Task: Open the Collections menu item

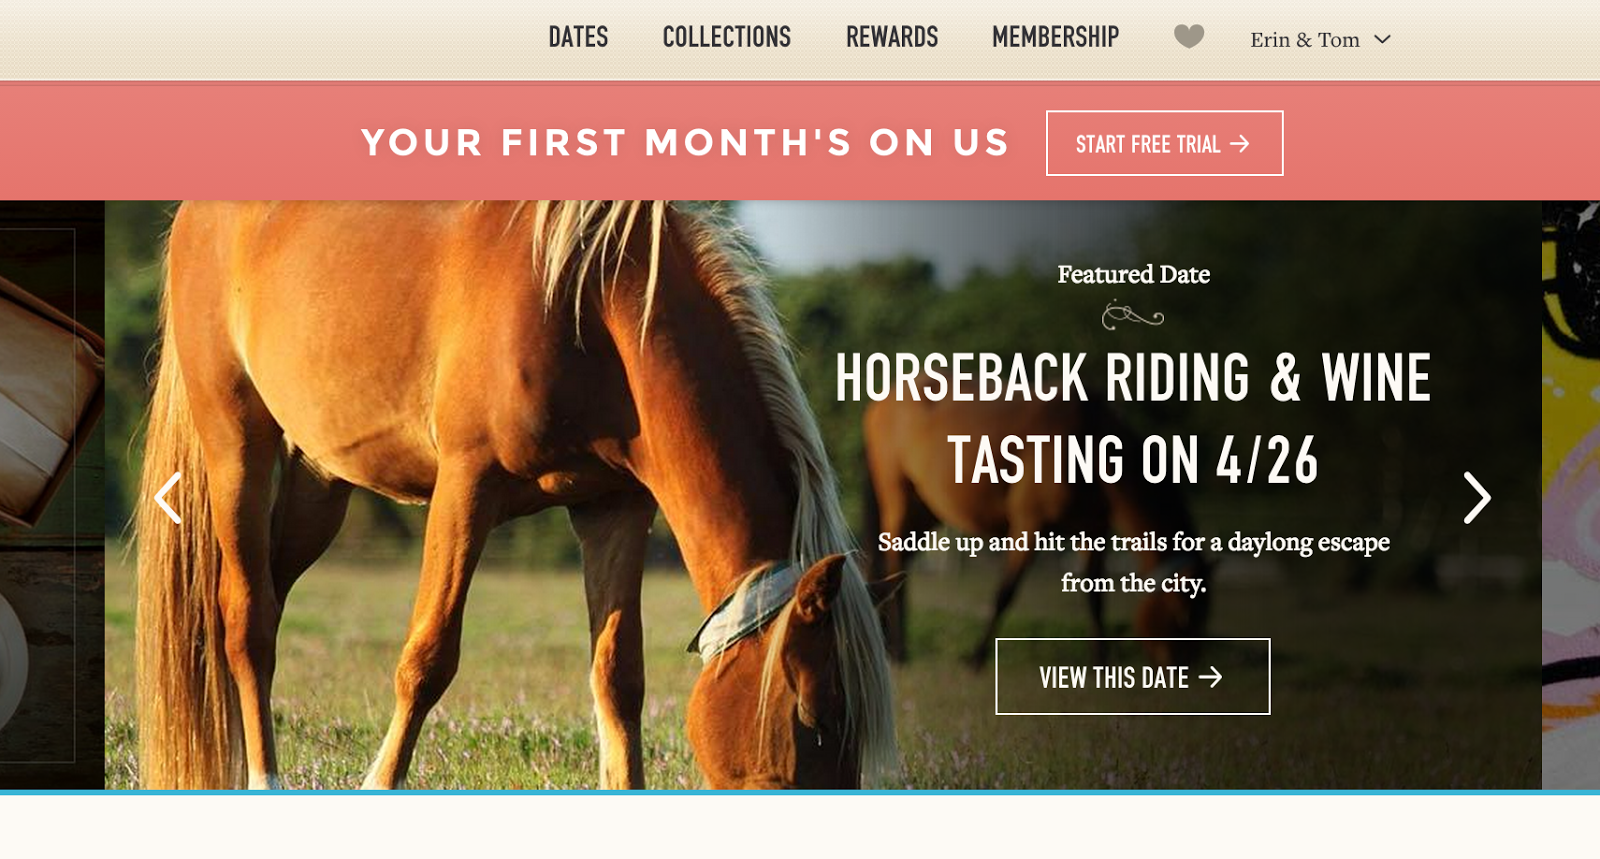Action: coord(727,37)
